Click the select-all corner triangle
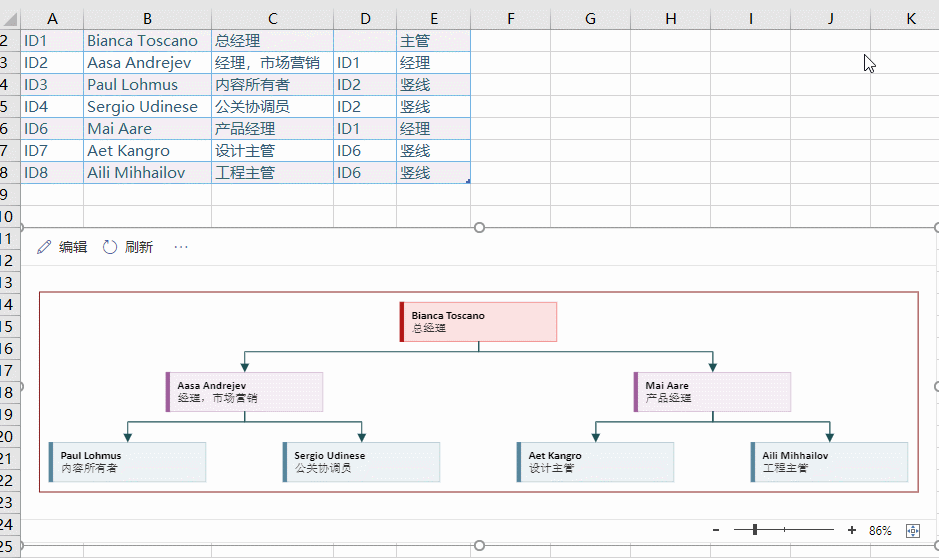Screen dimensions: 939x558 [10, 19]
